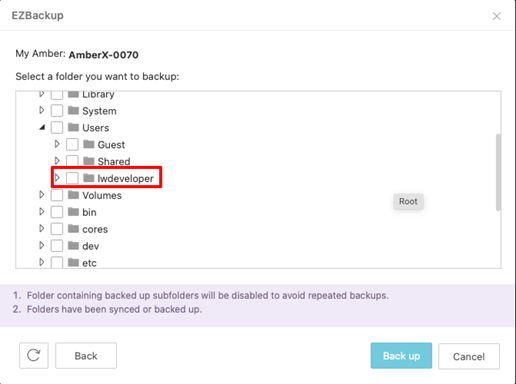
Task: Go to previous step with Back
Action: [x=86, y=356]
